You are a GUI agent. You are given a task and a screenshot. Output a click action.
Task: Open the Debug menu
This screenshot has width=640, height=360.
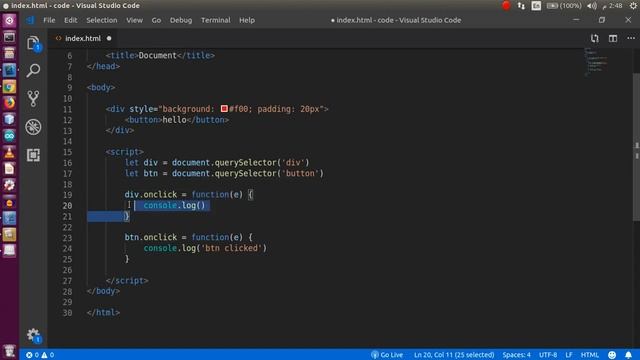point(181,20)
